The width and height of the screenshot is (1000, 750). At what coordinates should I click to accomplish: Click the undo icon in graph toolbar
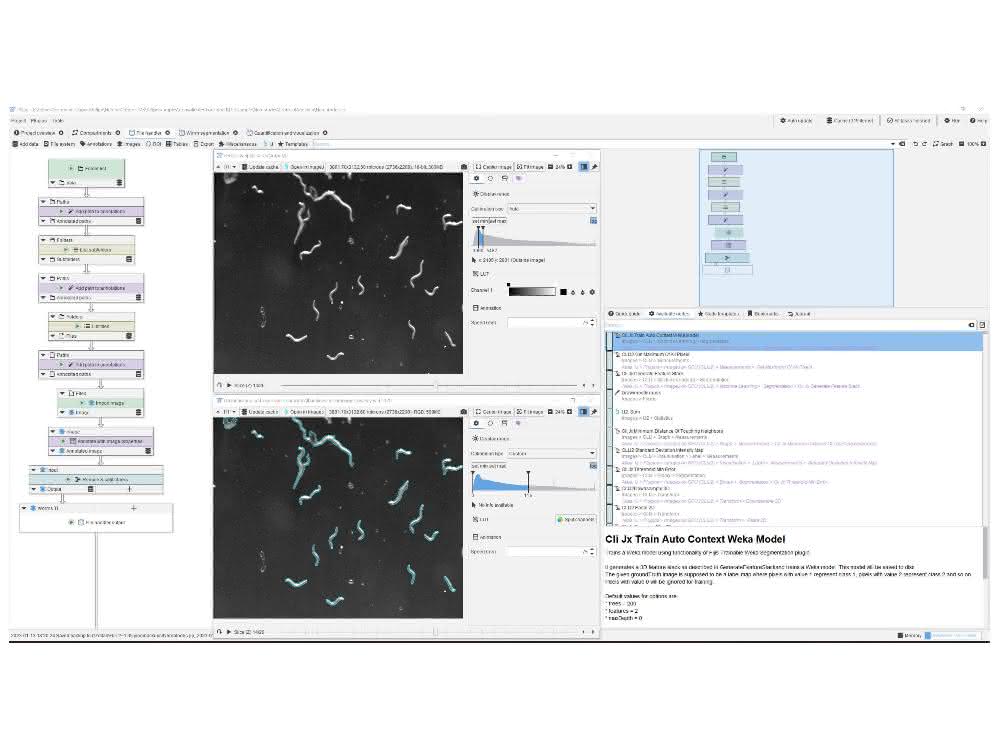coord(915,144)
